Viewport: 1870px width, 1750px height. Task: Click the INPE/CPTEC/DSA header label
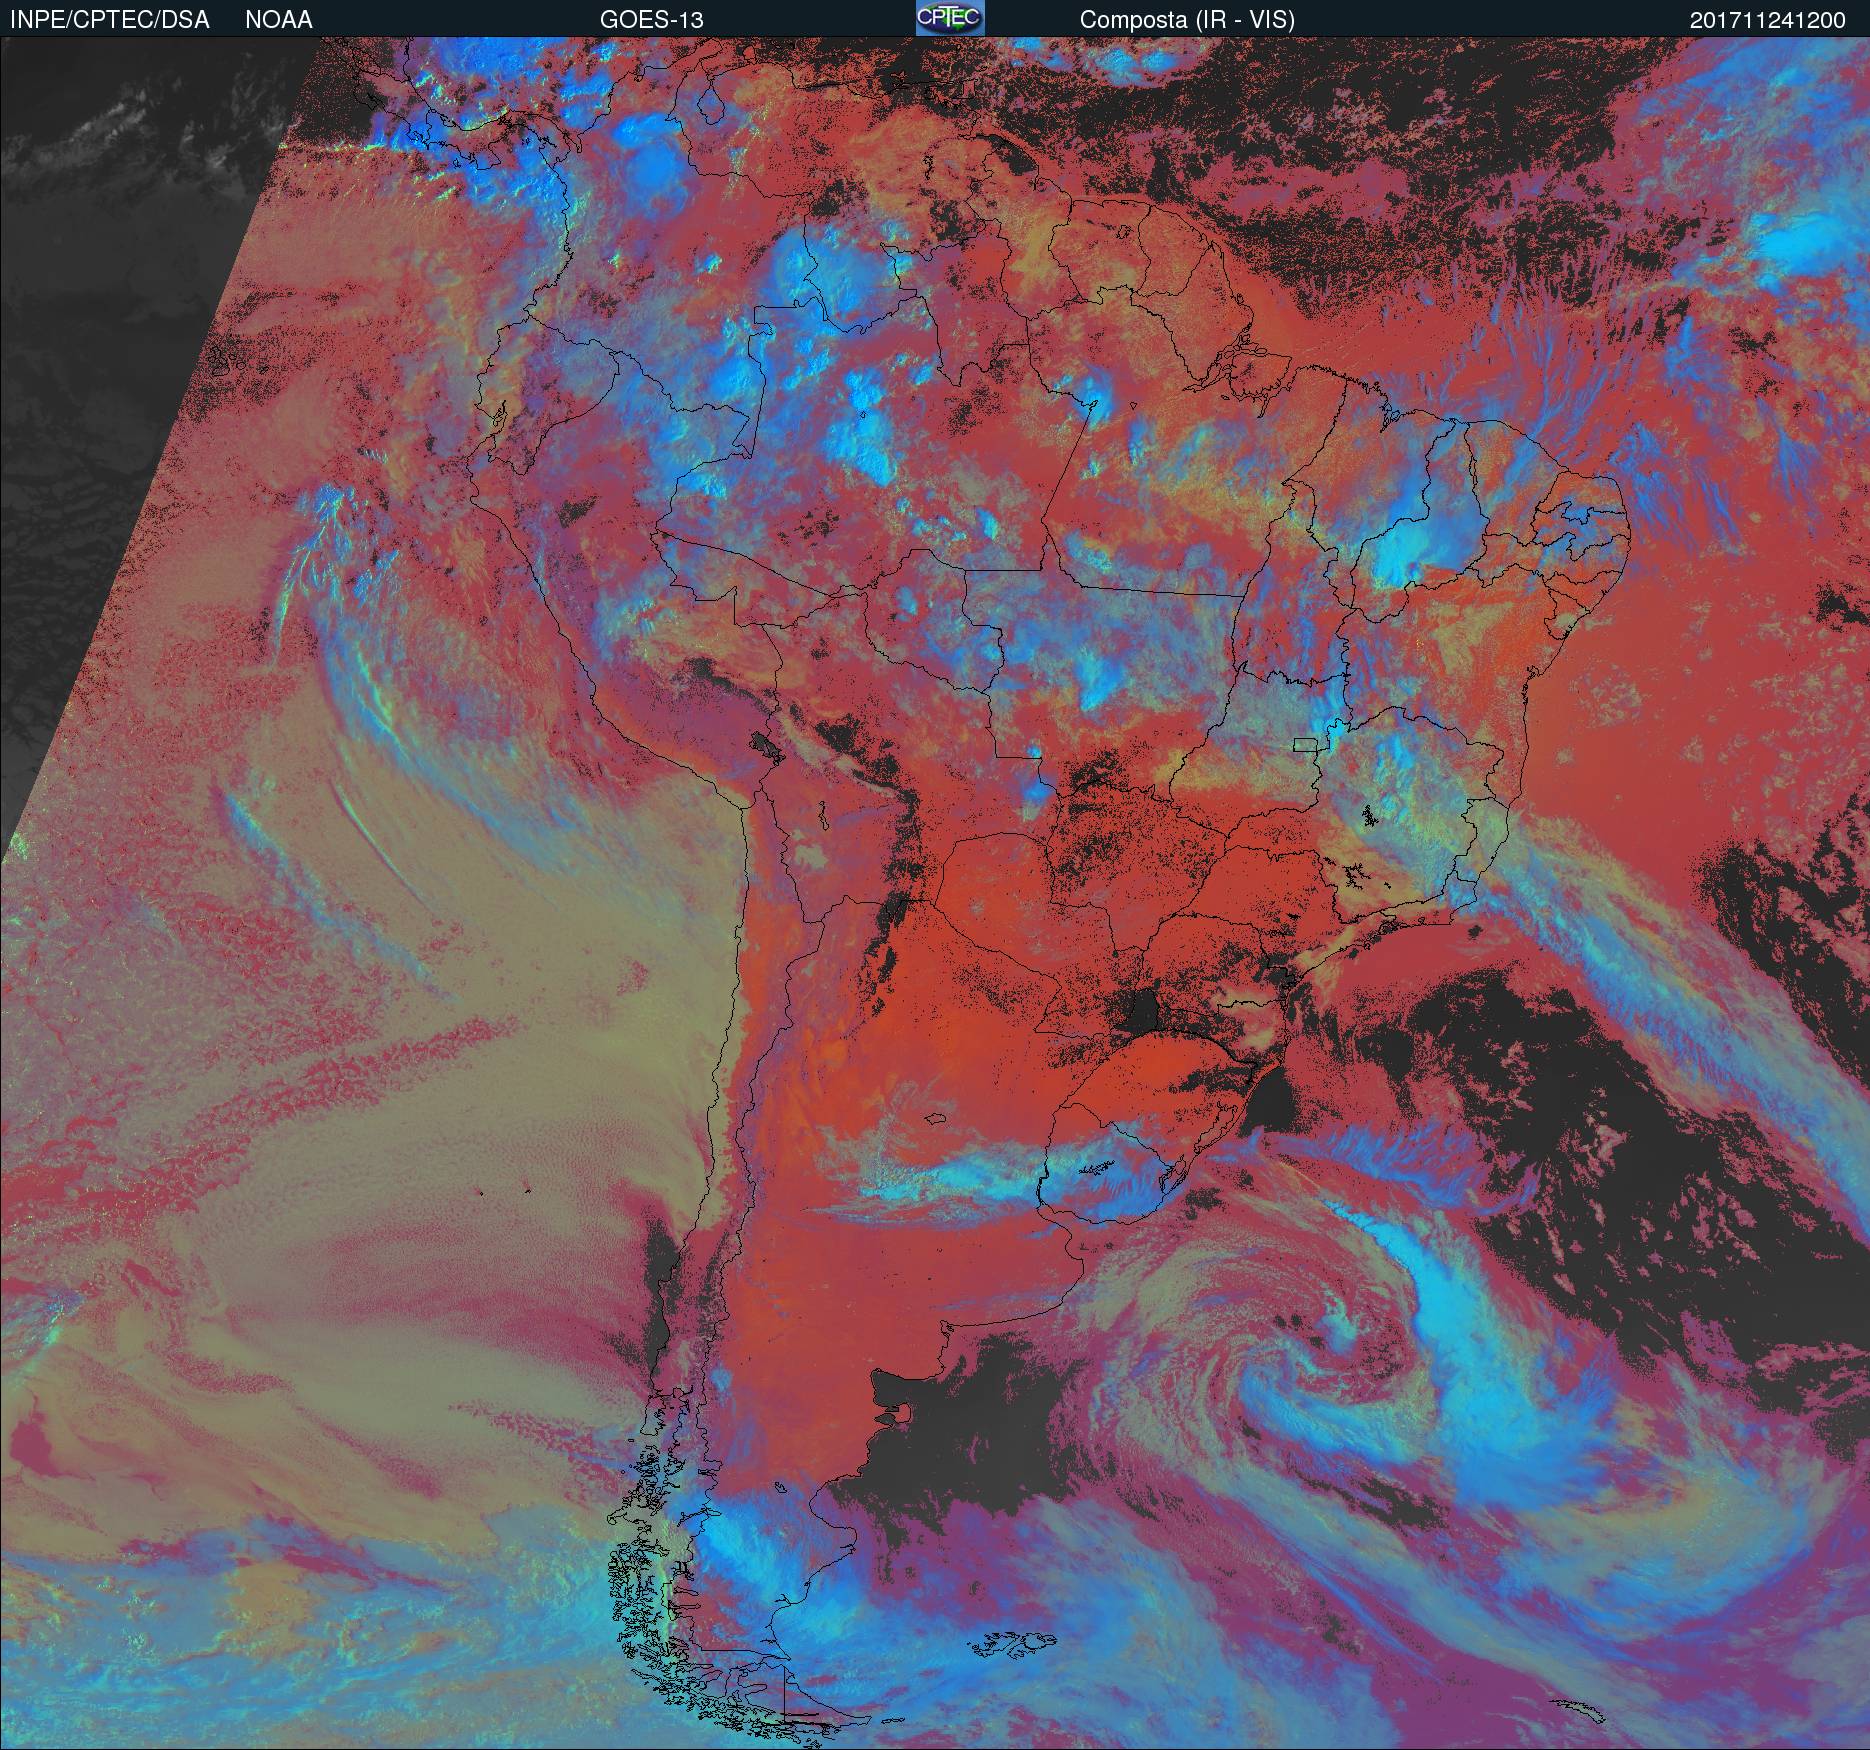110,20
